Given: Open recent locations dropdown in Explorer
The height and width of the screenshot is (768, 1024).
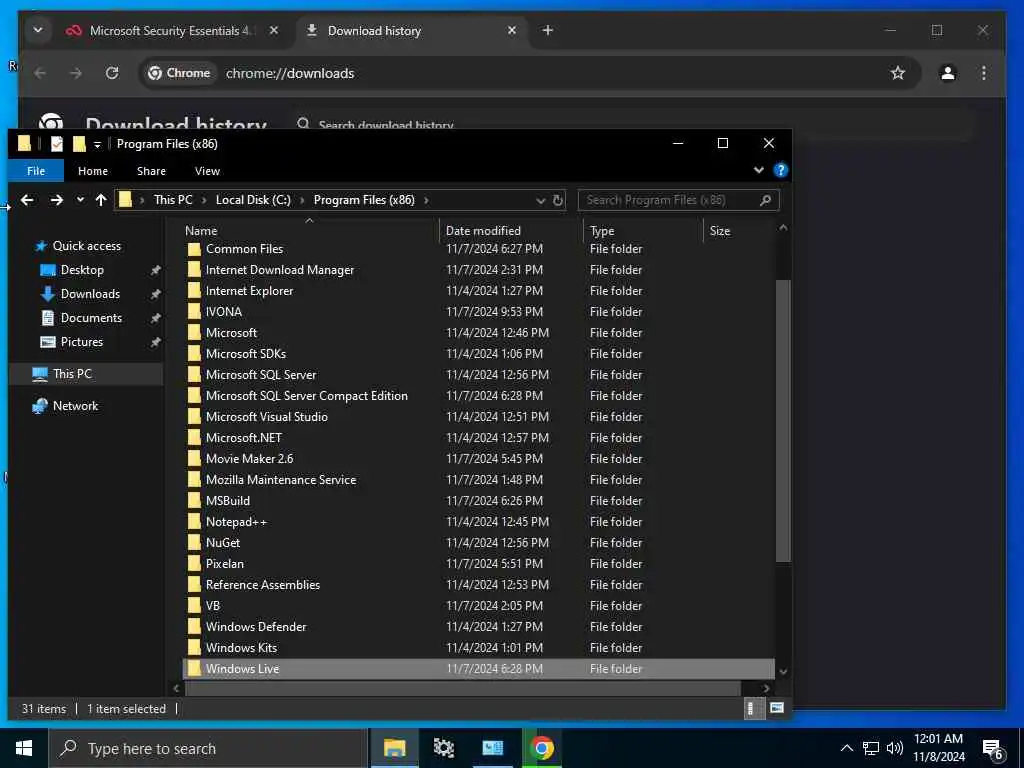Looking at the screenshot, I should click(x=80, y=200).
